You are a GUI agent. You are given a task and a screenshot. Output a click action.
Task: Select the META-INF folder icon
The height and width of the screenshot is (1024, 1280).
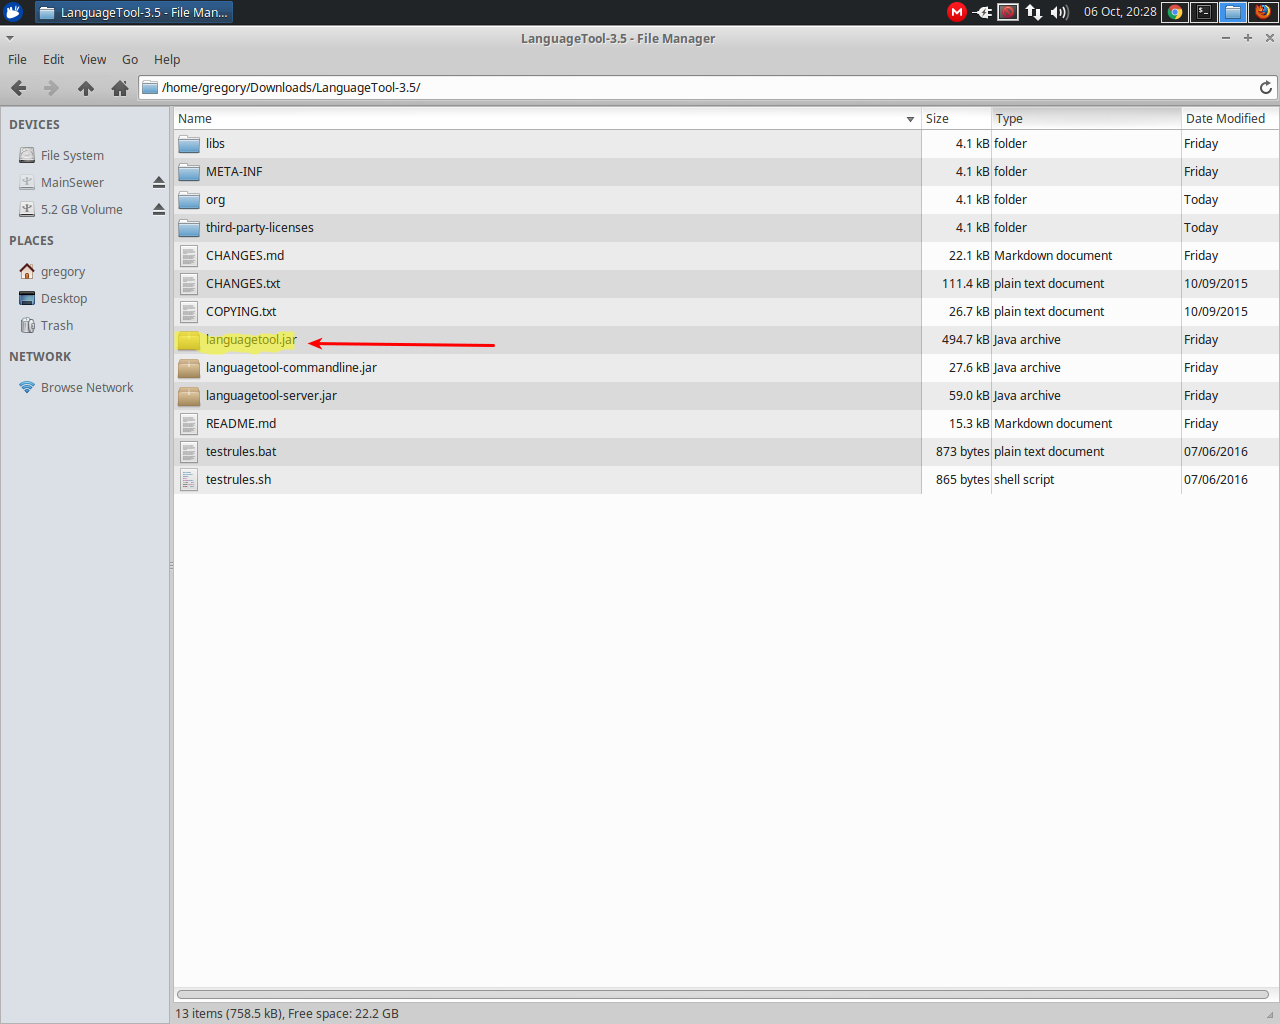tap(189, 172)
